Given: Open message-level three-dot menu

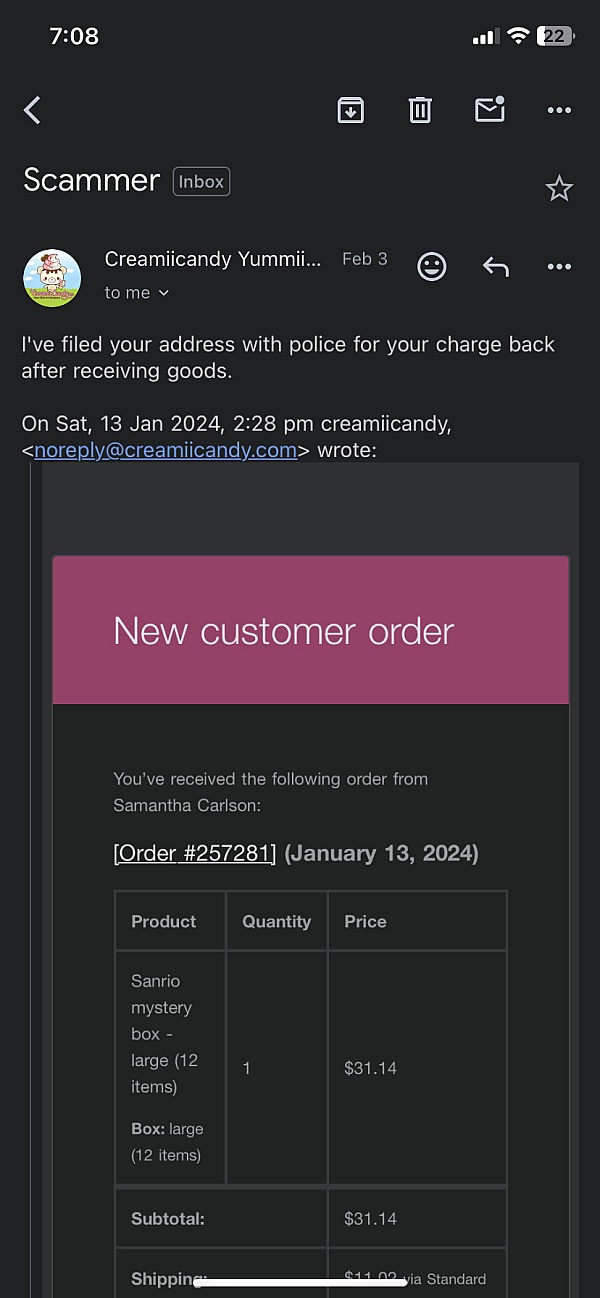Looking at the screenshot, I should tap(559, 267).
